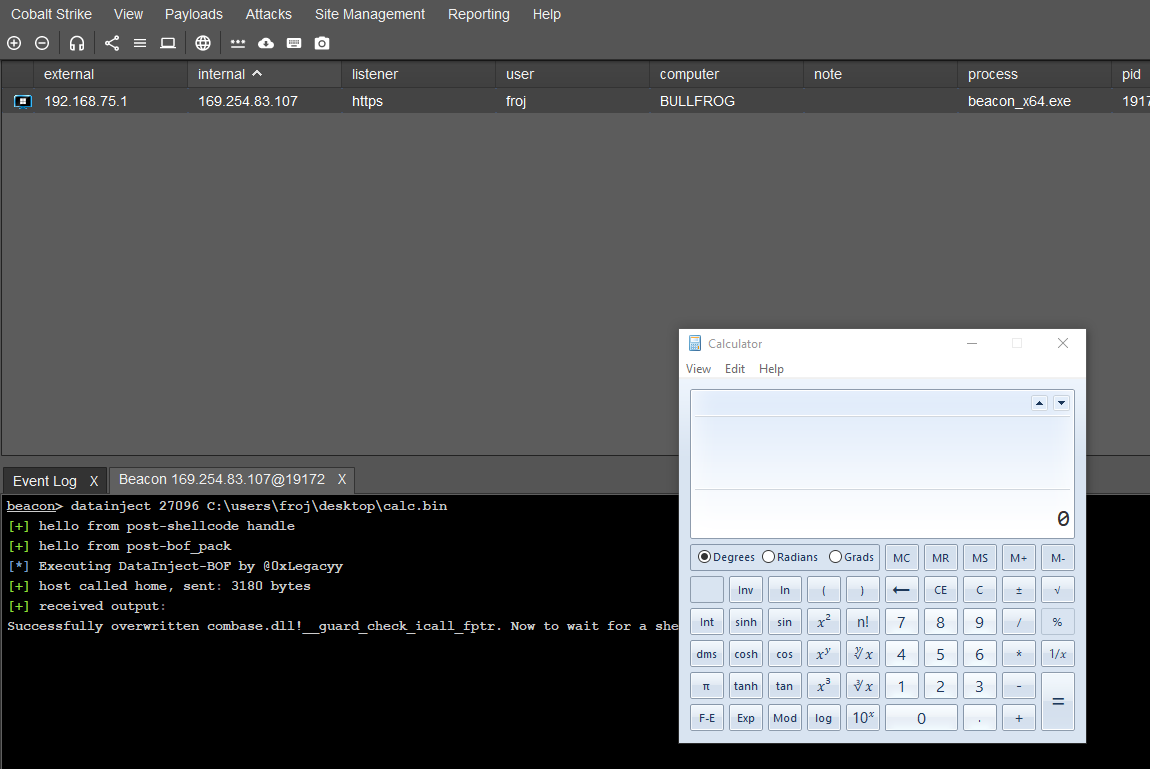This screenshot has height=769, width=1150.
Task: Toggle F-E scientific notation button
Action: [707, 718]
